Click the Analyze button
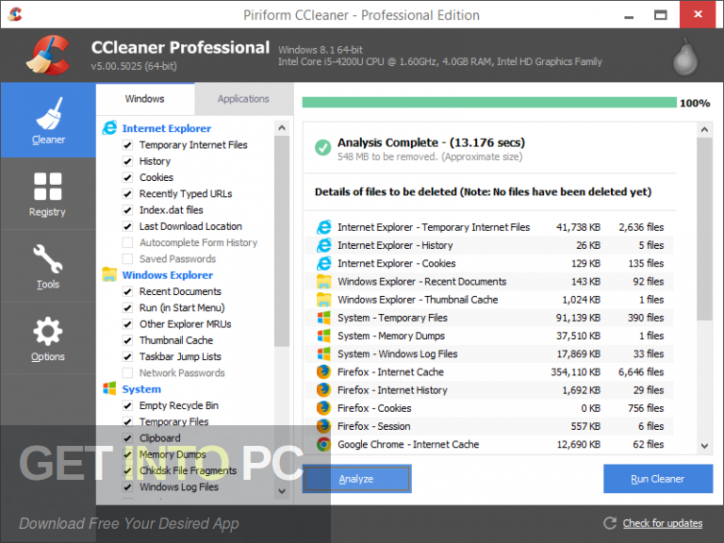Screen dimensions: 724x543 [x=356, y=479]
